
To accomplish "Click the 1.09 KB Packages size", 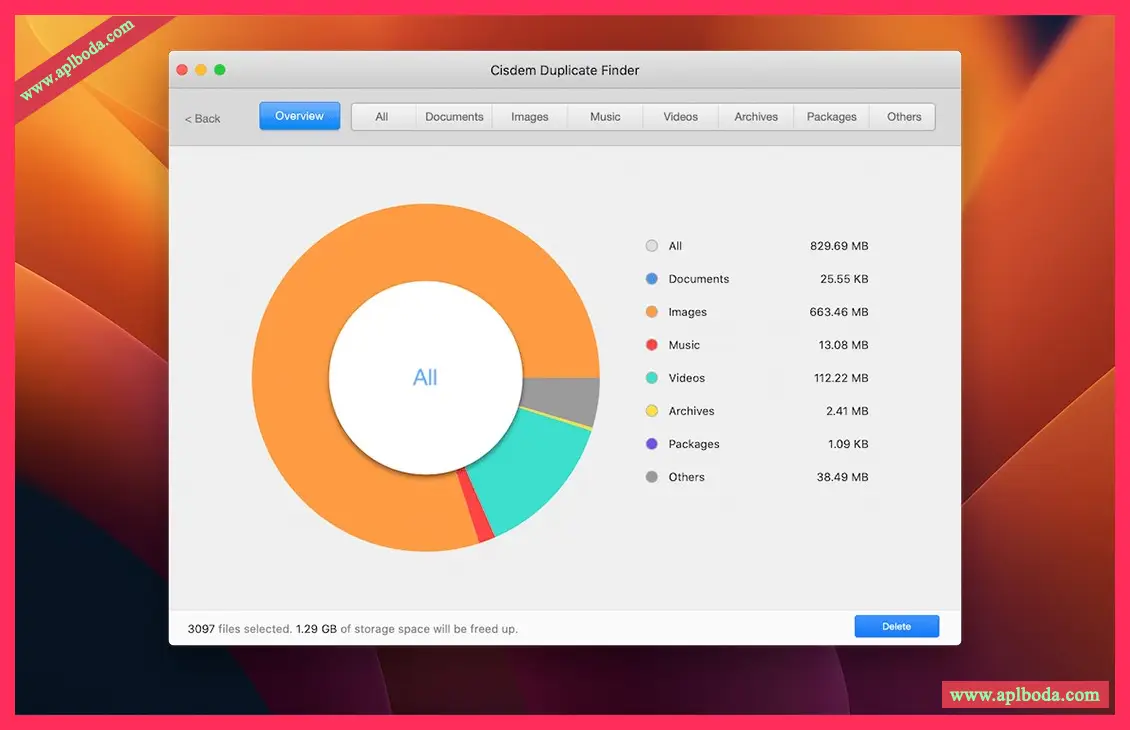I will coord(848,444).
